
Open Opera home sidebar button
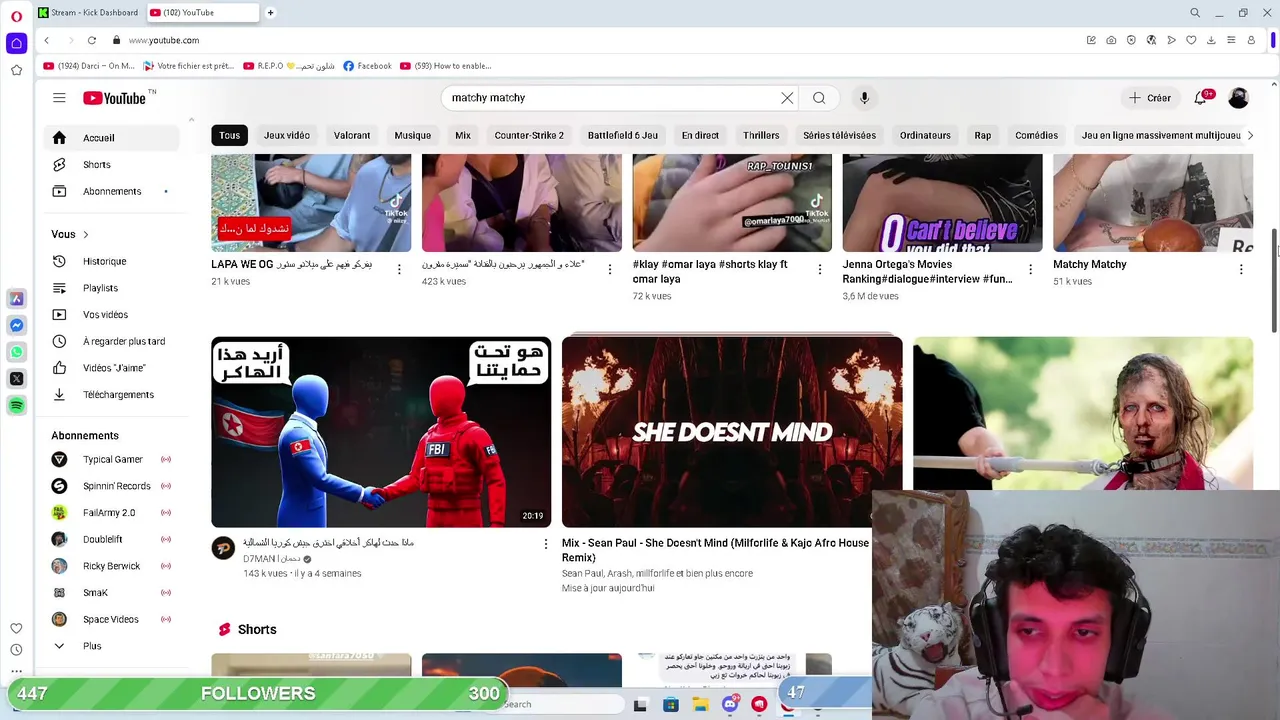(16, 43)
